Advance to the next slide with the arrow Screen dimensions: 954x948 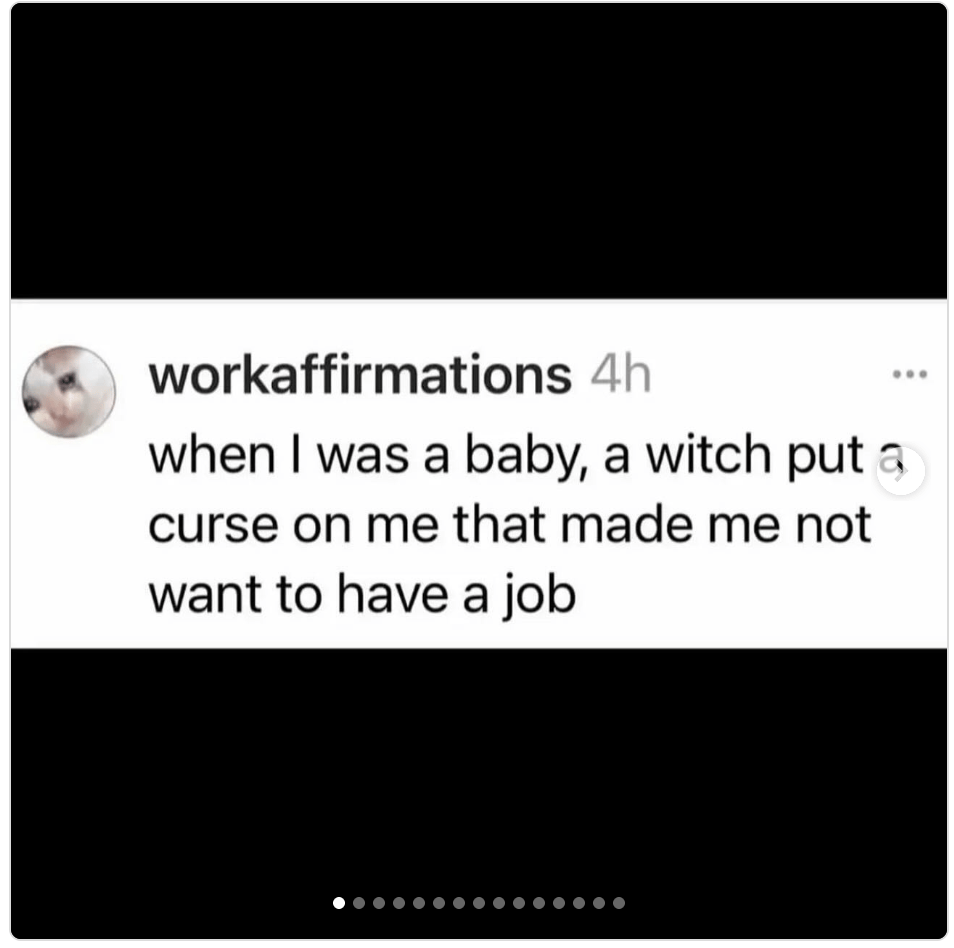[900, 471]
